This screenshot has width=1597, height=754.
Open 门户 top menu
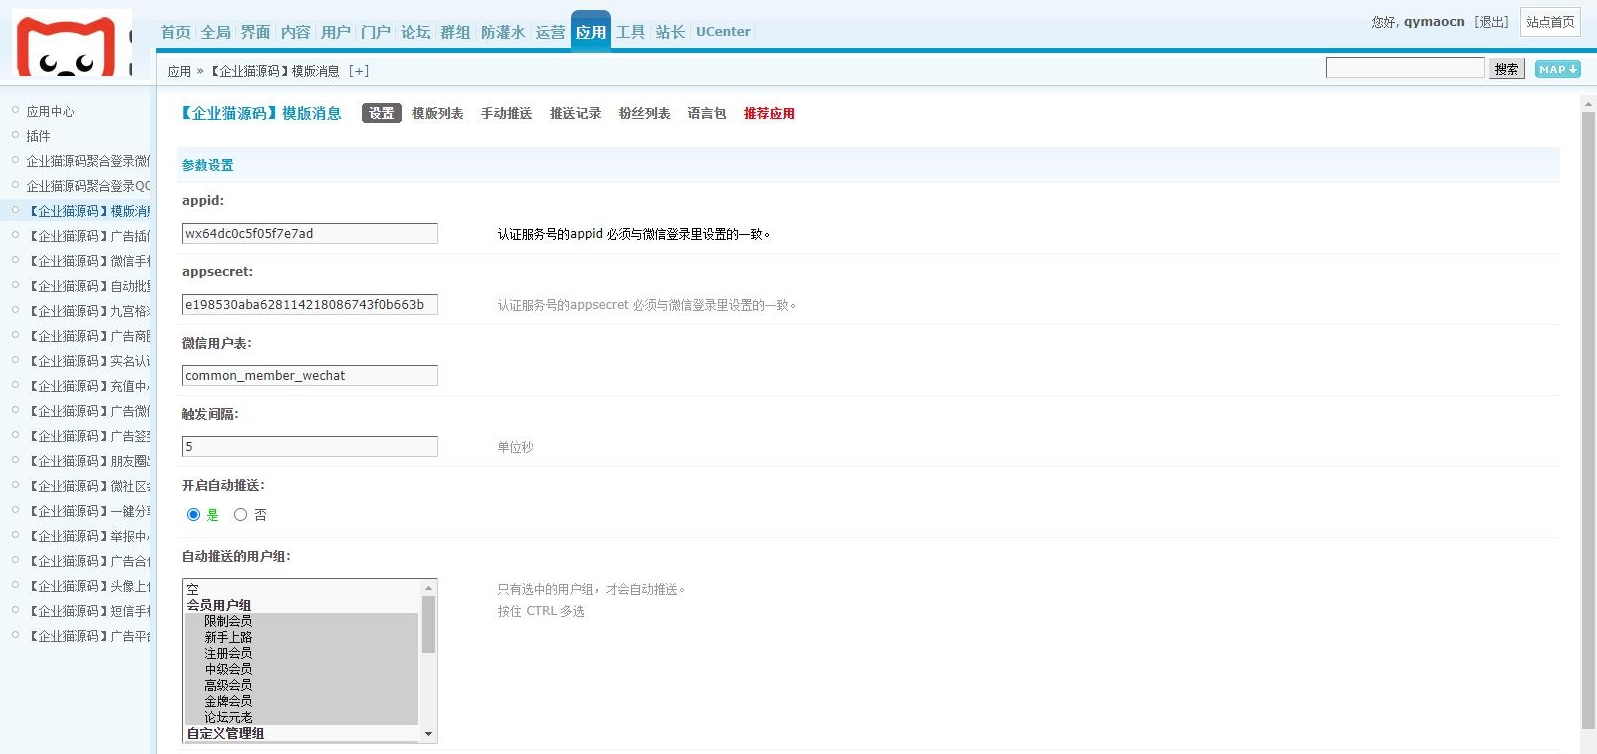click(376, 32)
